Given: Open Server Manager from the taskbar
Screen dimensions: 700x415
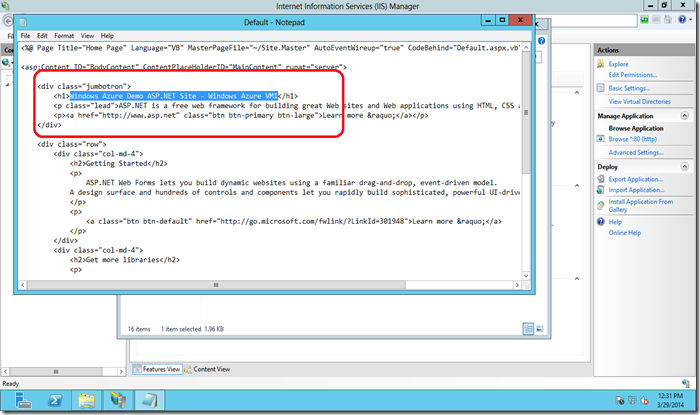Looking at the screenshot, I should point(22,400).
